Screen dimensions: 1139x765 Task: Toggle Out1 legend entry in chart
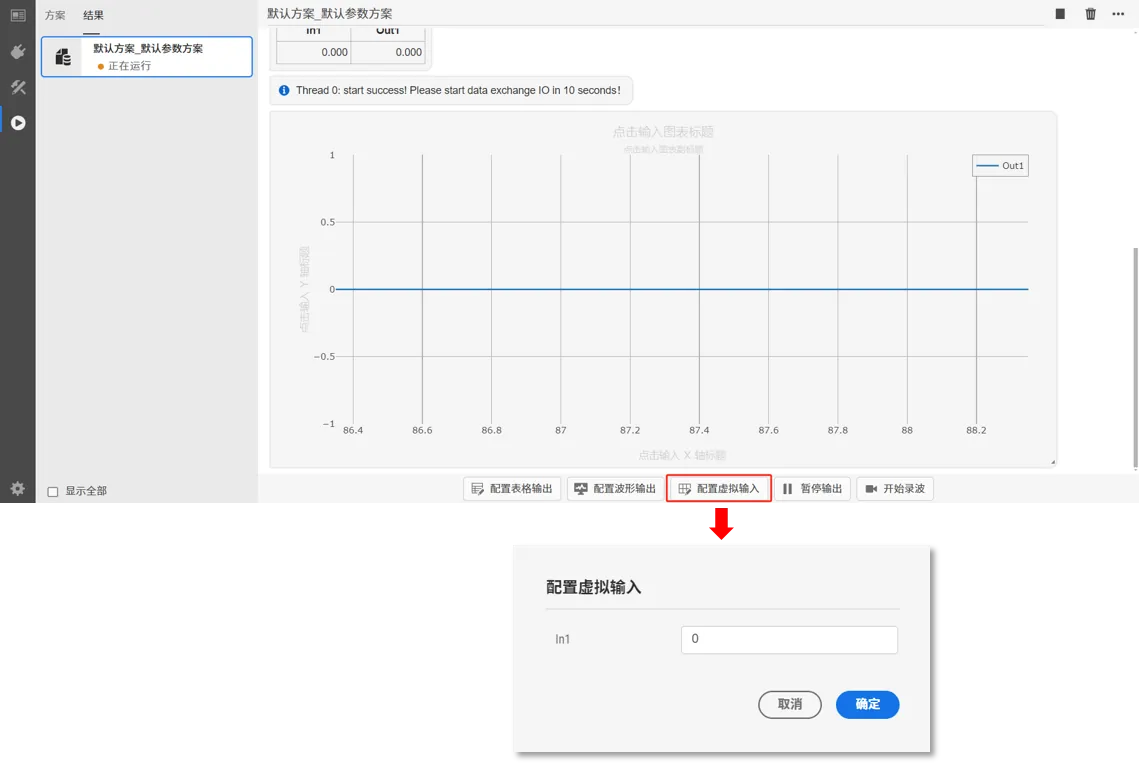[x=1000, y=166]
